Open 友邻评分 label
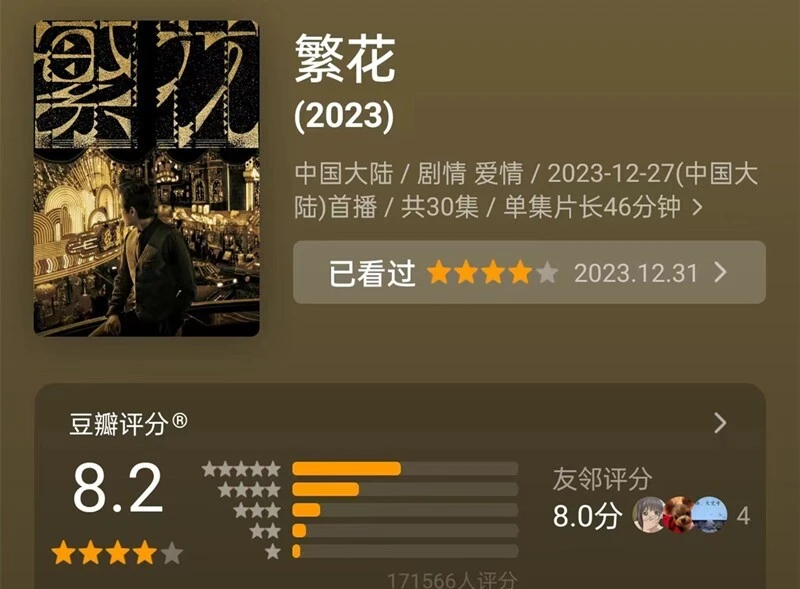Screen dimensions: 800x589 pyautogui.click(x=603, y=479)
